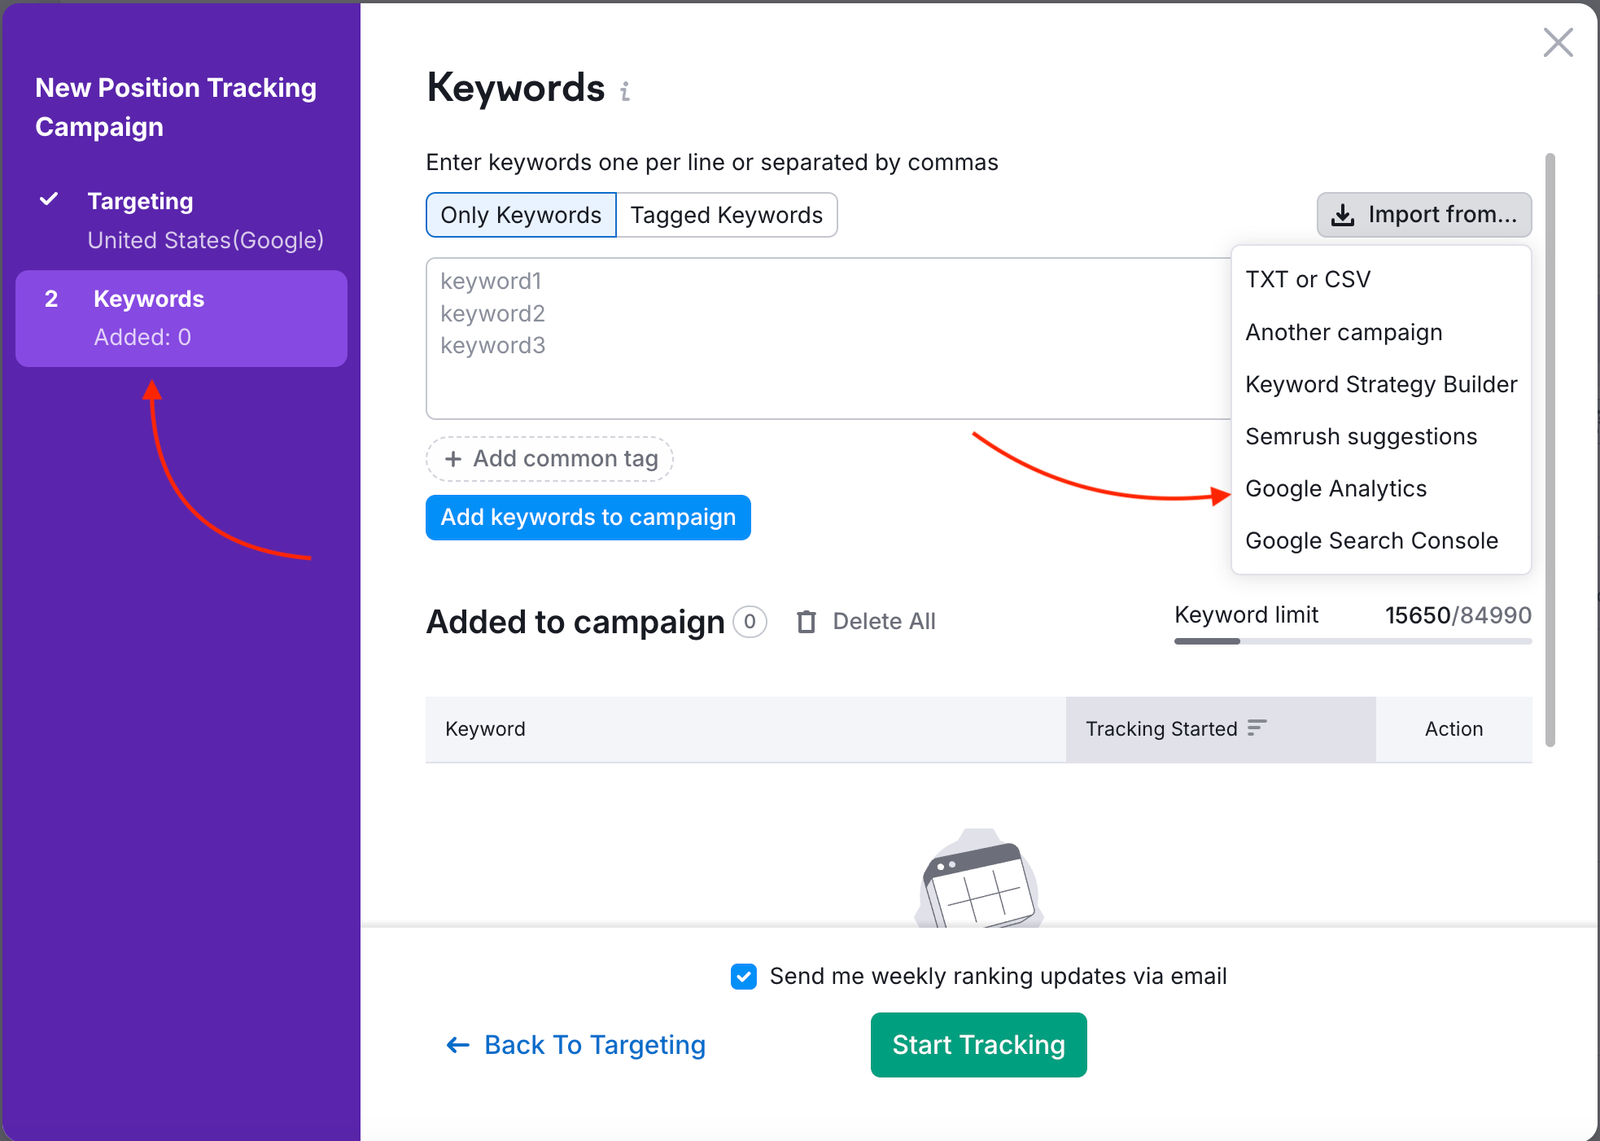Viewport: 1600px width, 1141px height.
Task: Click the plus icon to add common tag
Action: [453, 458]
